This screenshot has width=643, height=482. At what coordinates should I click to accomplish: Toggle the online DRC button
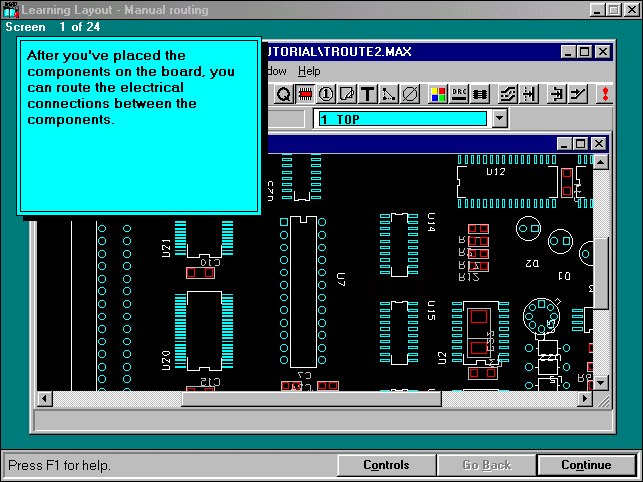pos(460,95)
